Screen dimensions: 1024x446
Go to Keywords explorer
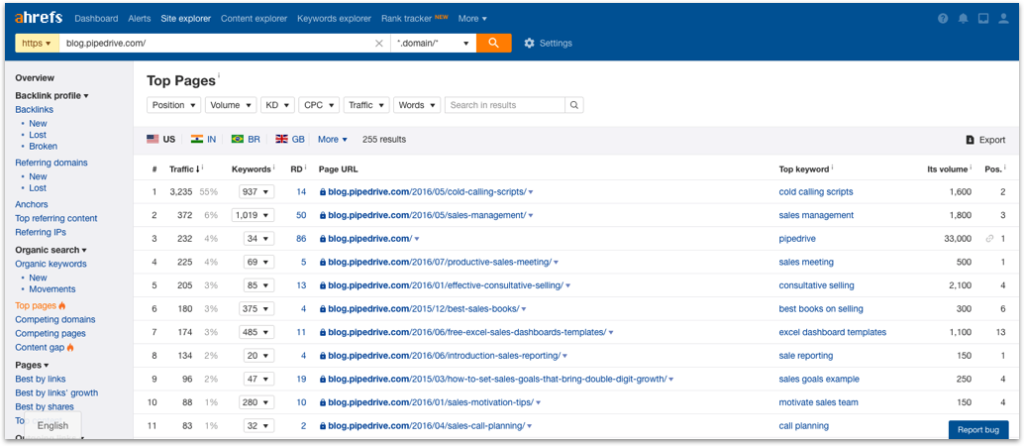(334, 18)
